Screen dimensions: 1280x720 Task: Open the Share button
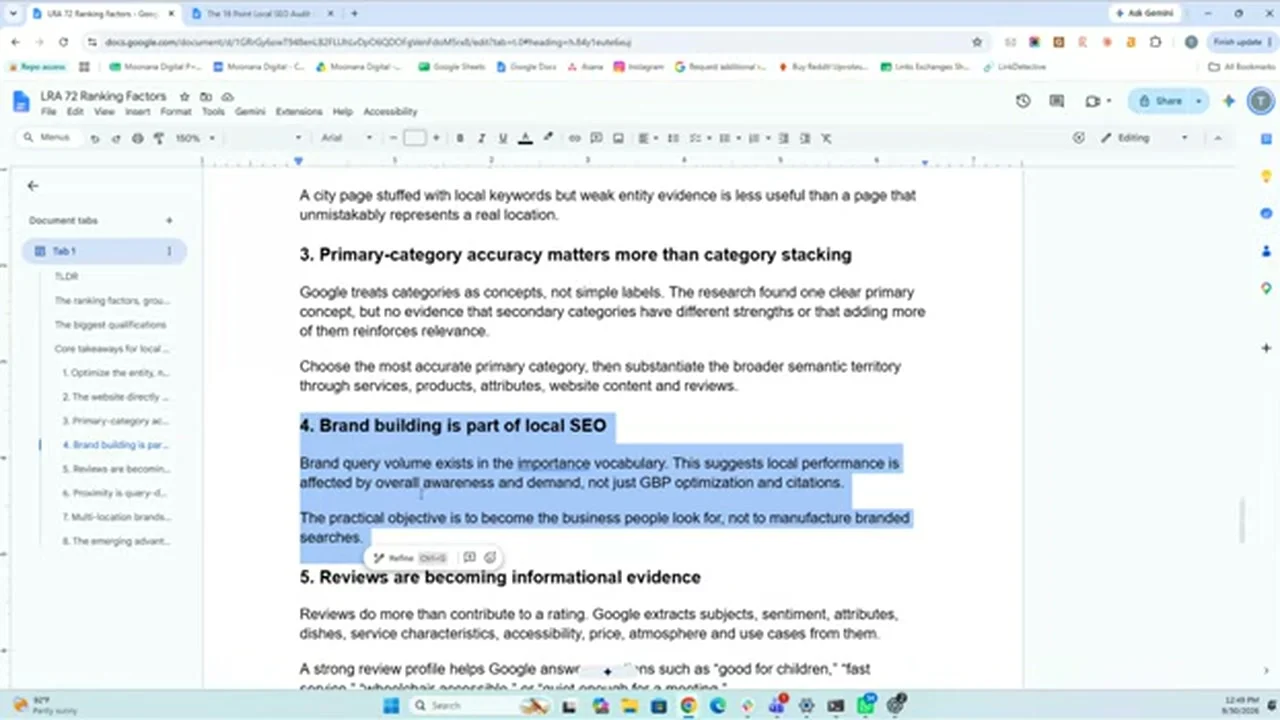1160,101
